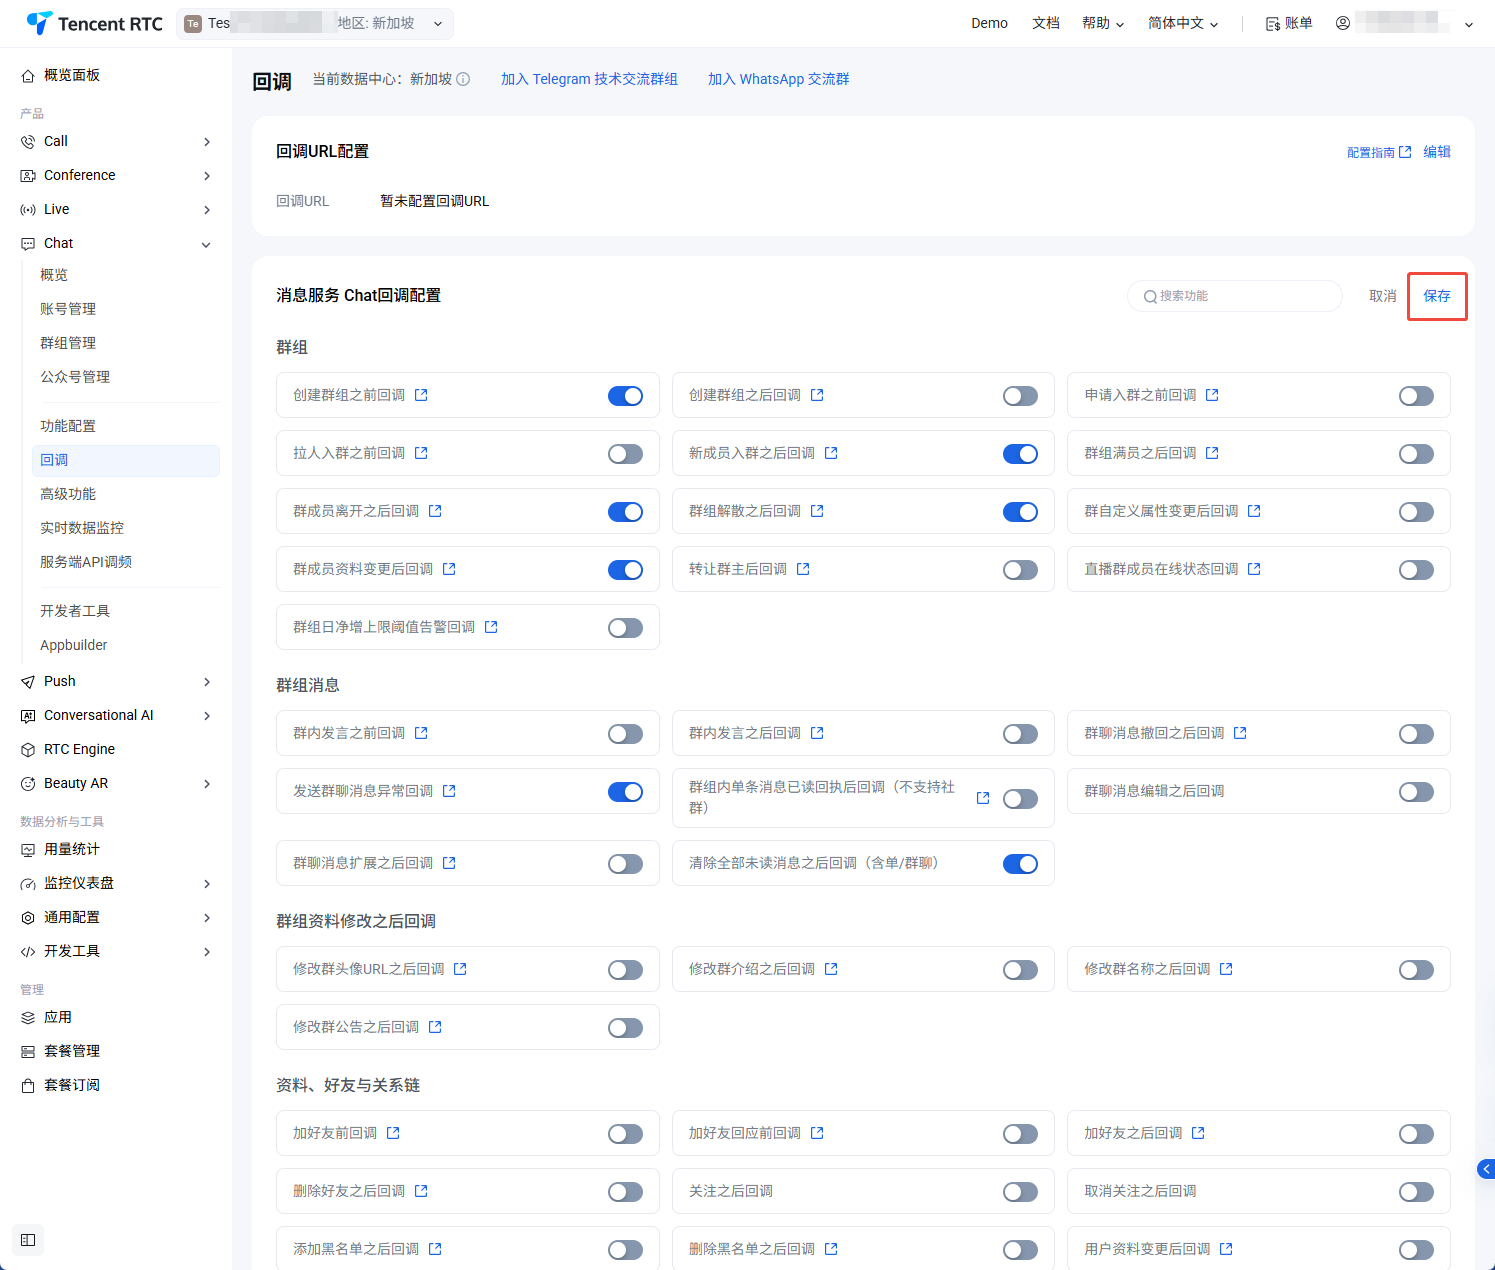Open 实时数据监控 page

pos(82,528)
